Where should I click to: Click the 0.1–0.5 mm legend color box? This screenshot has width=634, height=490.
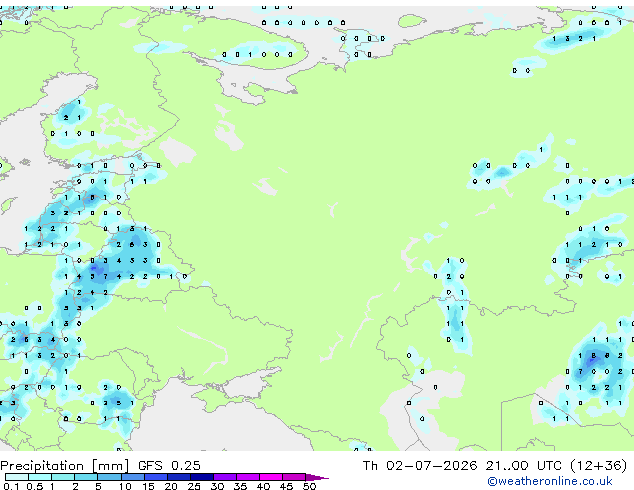click(x=17, y=477)
